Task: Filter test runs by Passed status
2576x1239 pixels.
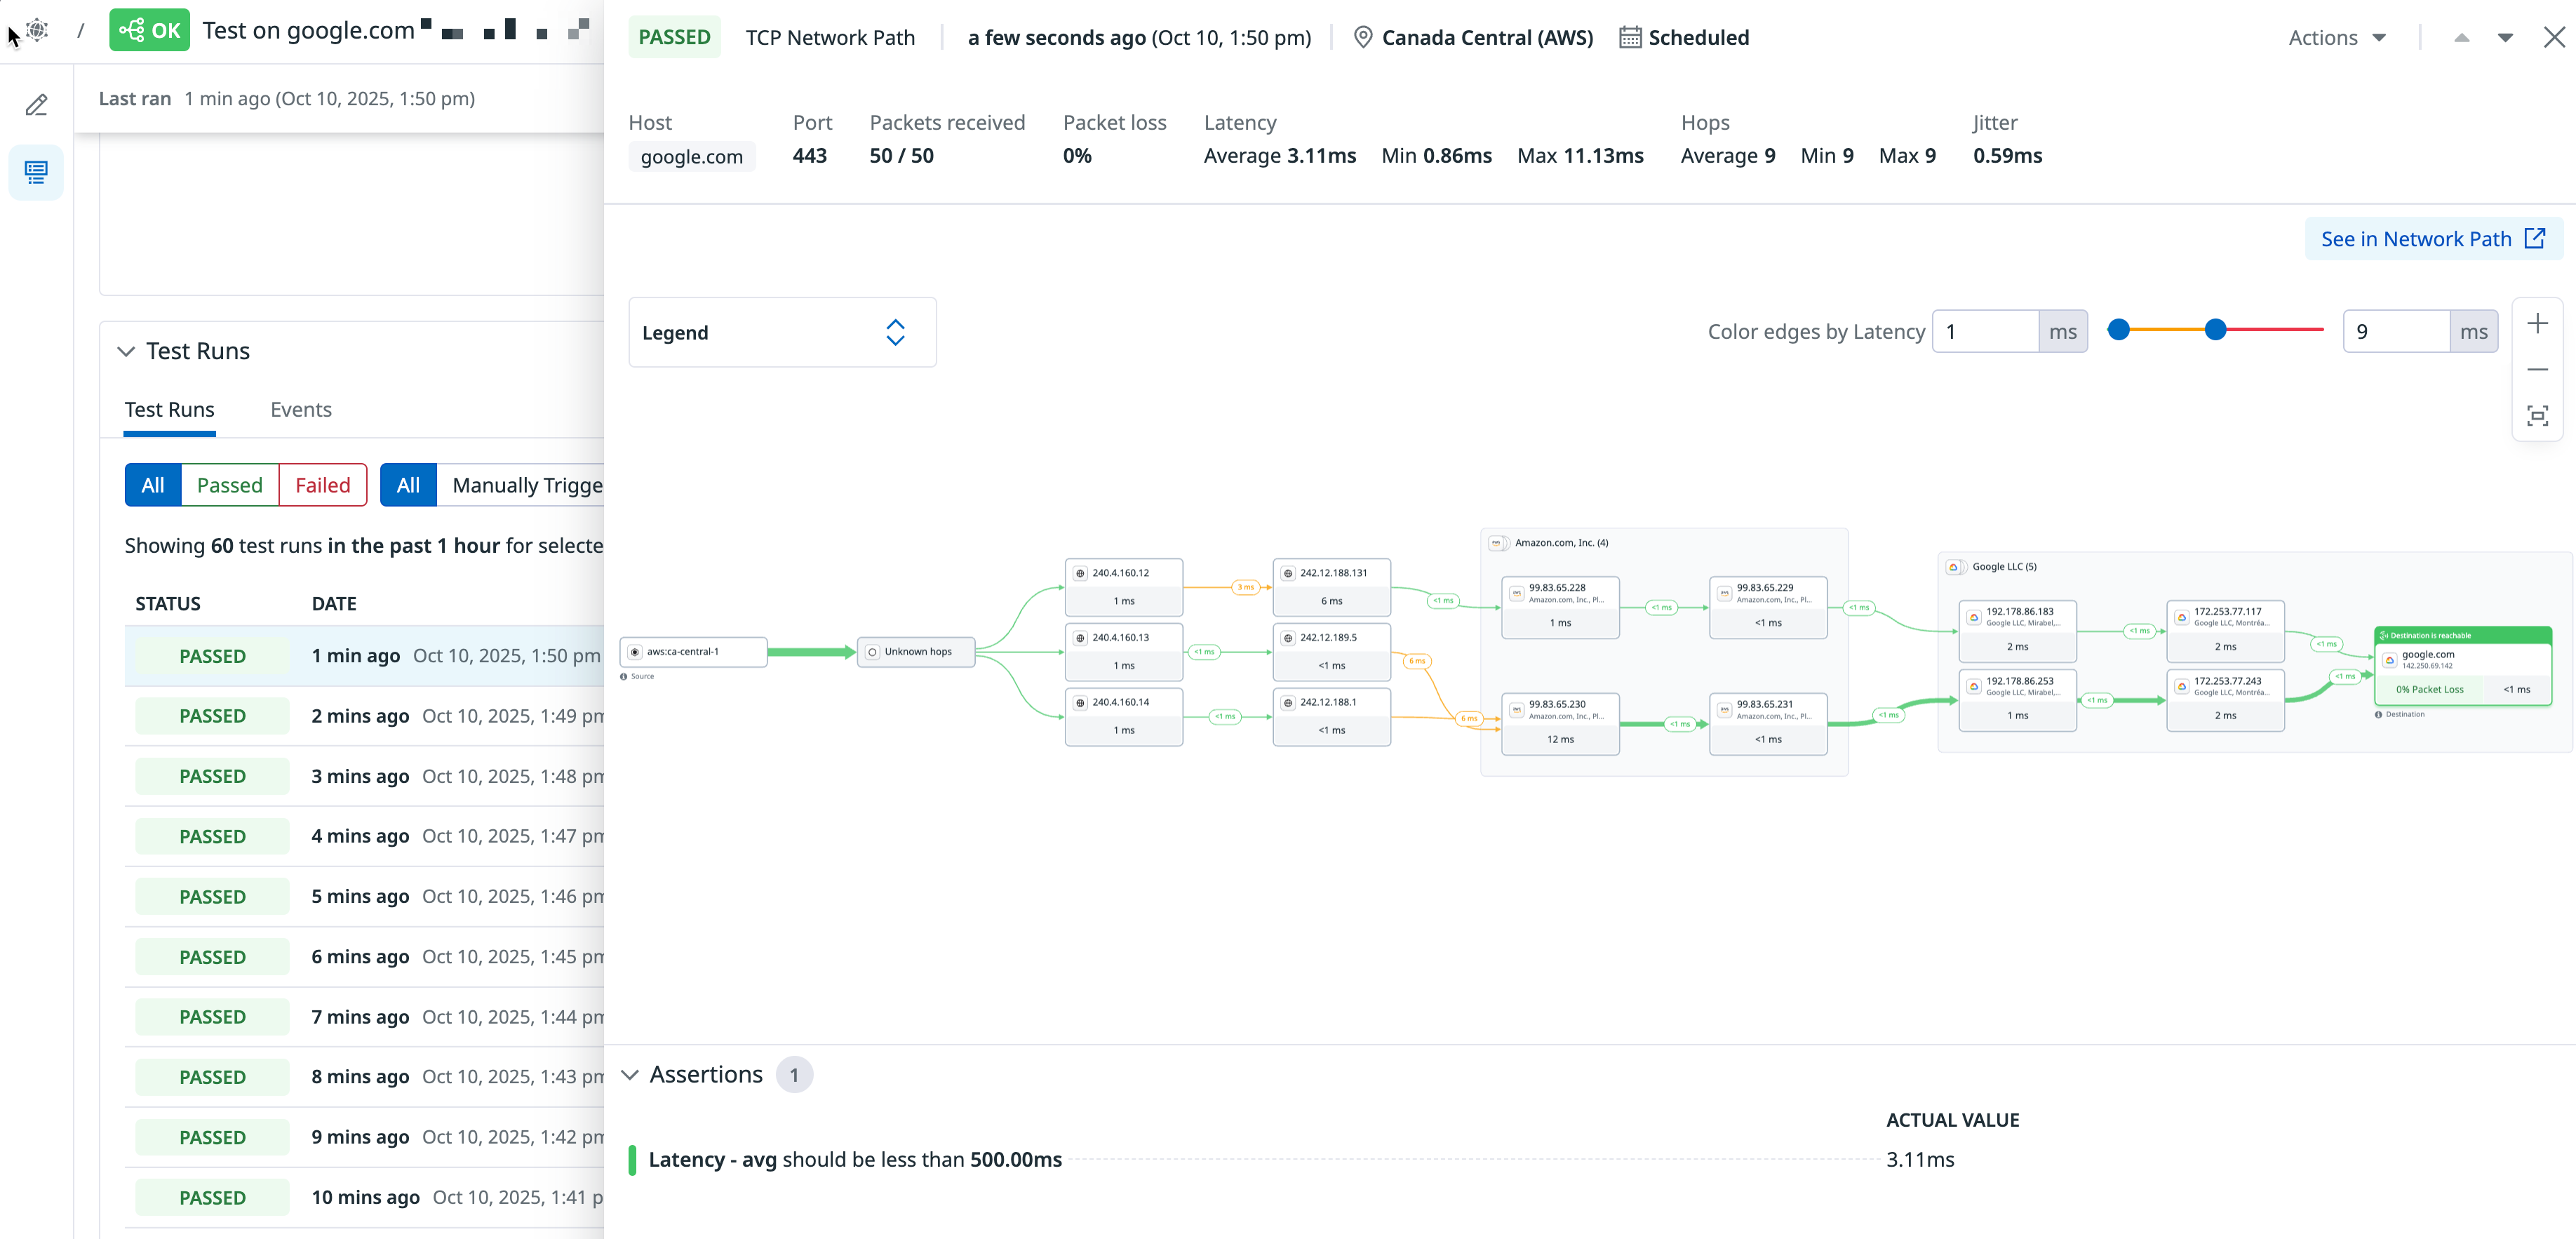Action: coord(229,485)
